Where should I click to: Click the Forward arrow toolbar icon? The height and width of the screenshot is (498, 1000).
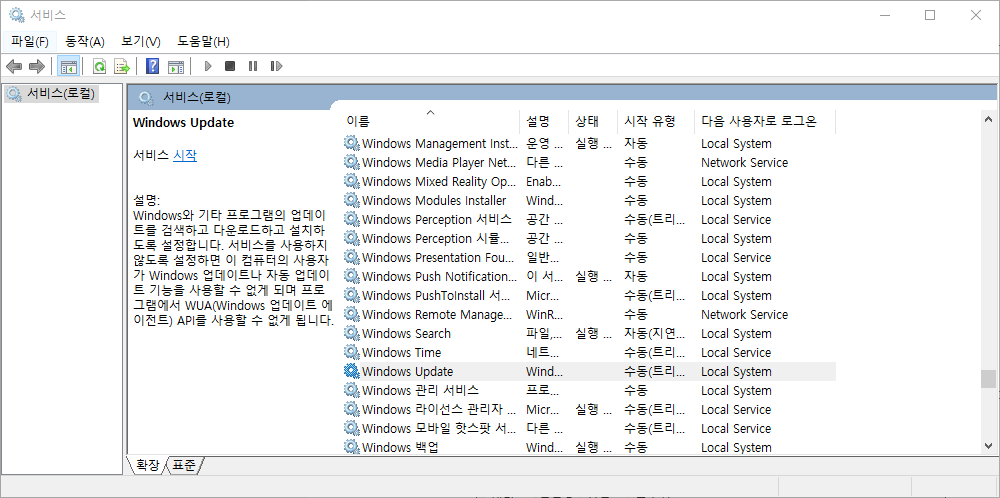(x=37, y=66)
